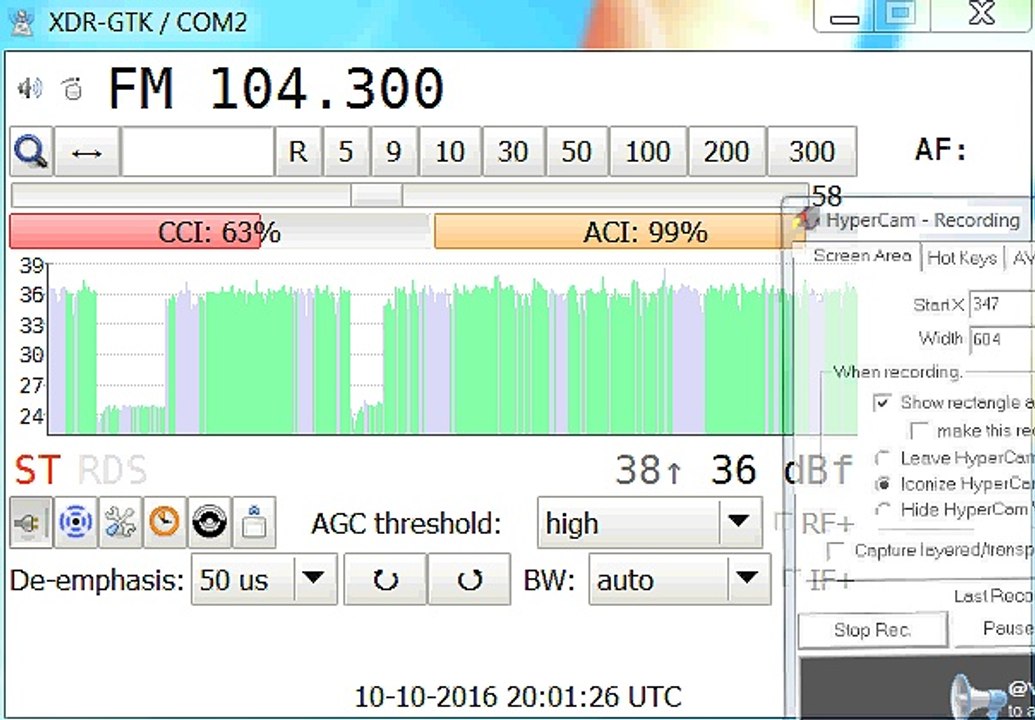Click the double-arrow tune button
This screenshot has width=1035, height=720.
(x=87, y=152)
